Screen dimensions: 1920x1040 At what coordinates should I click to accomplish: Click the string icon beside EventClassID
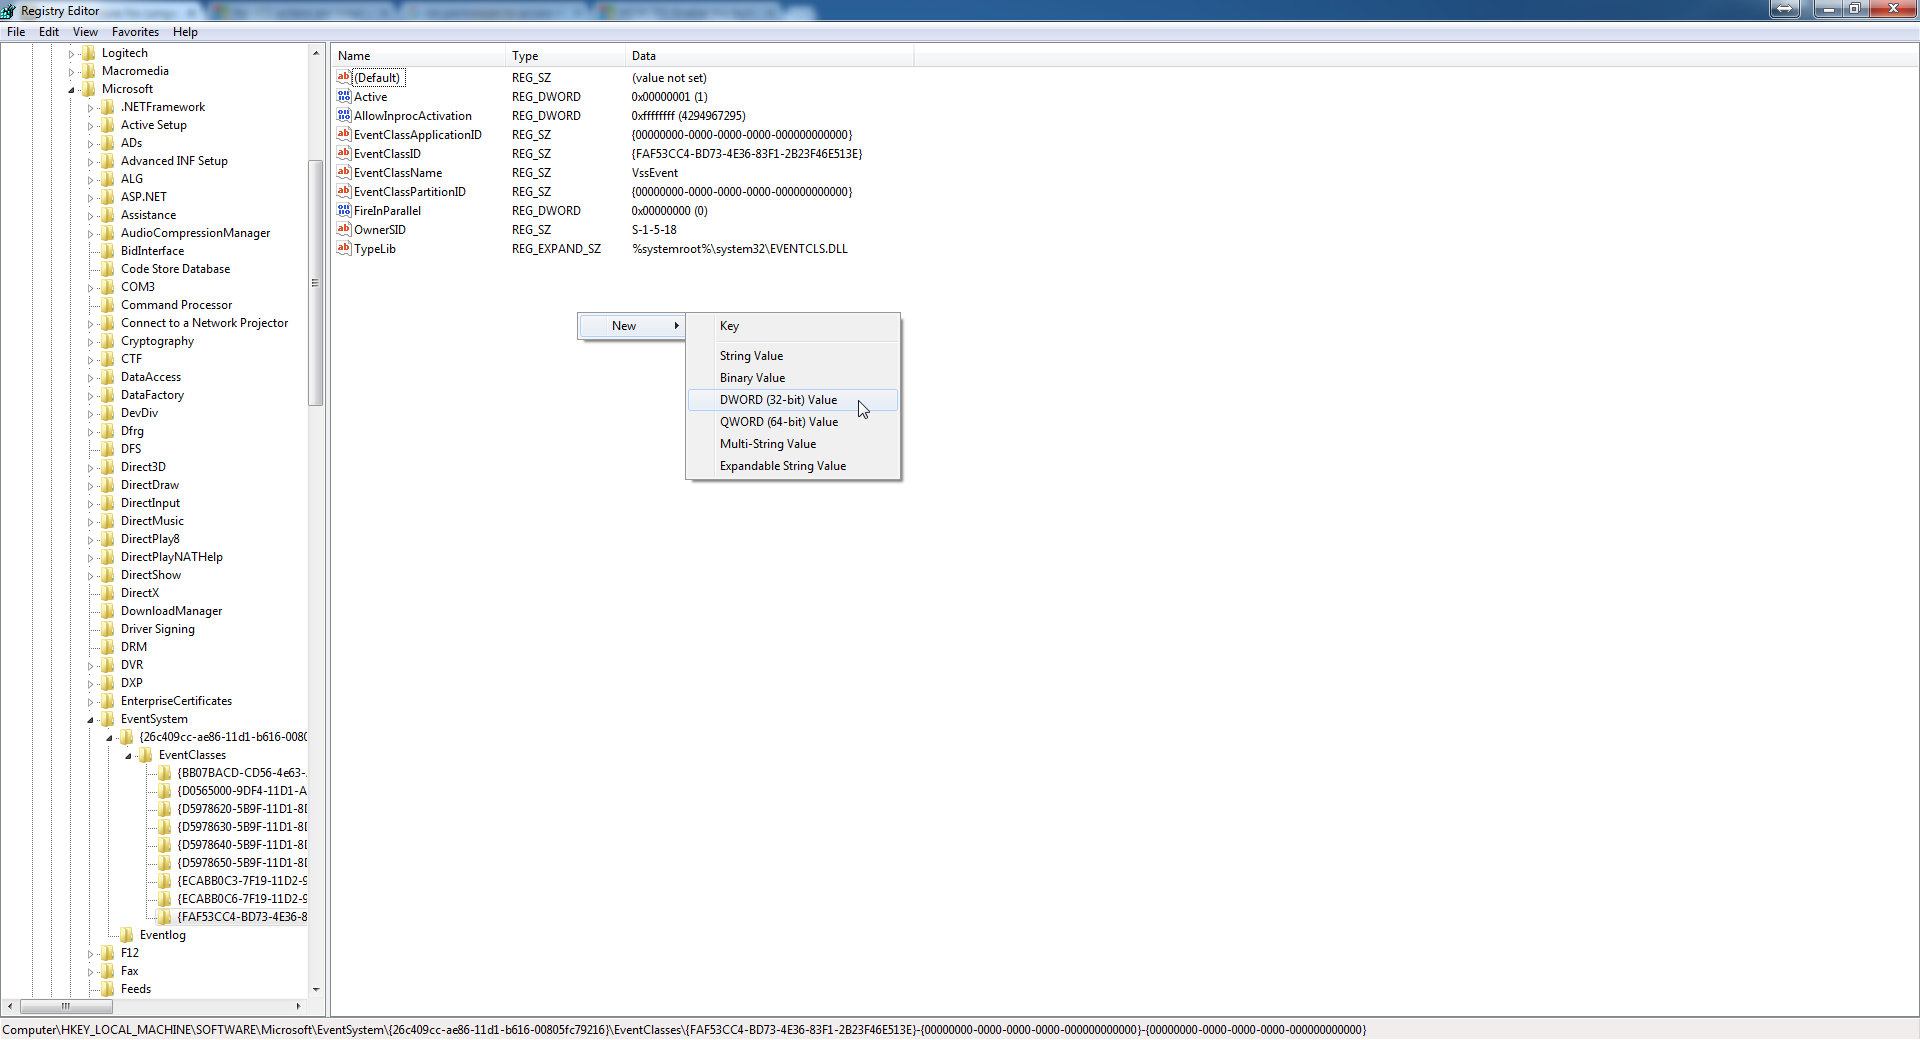344,154
